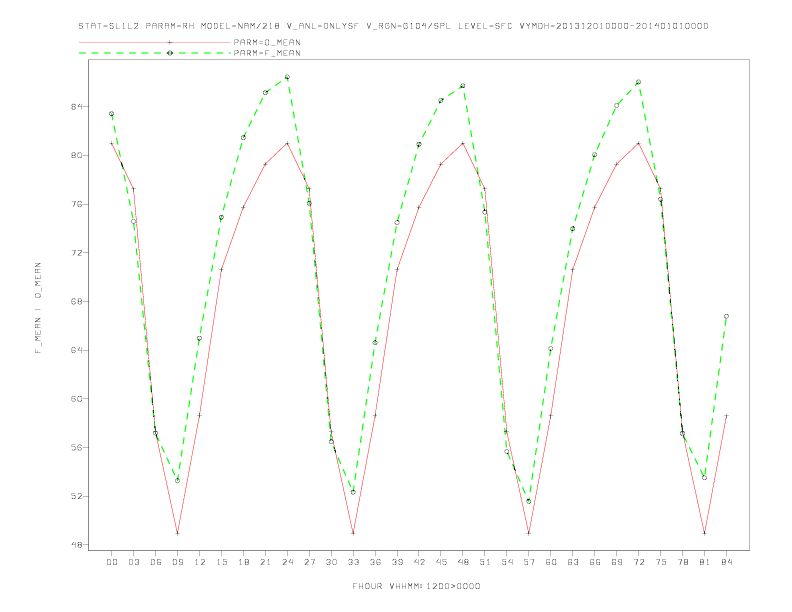Click F_MEAN circle point at hour 84
This screenshot has width=792, height=612.
(726, 316)
